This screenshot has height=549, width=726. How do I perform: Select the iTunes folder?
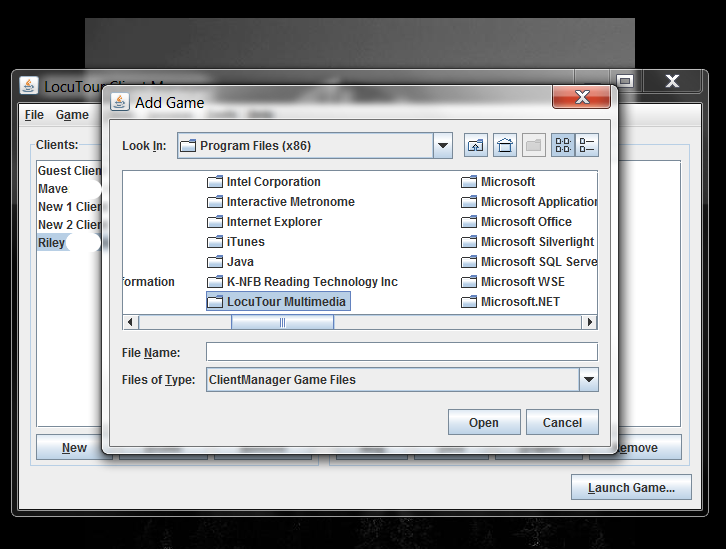245,242
